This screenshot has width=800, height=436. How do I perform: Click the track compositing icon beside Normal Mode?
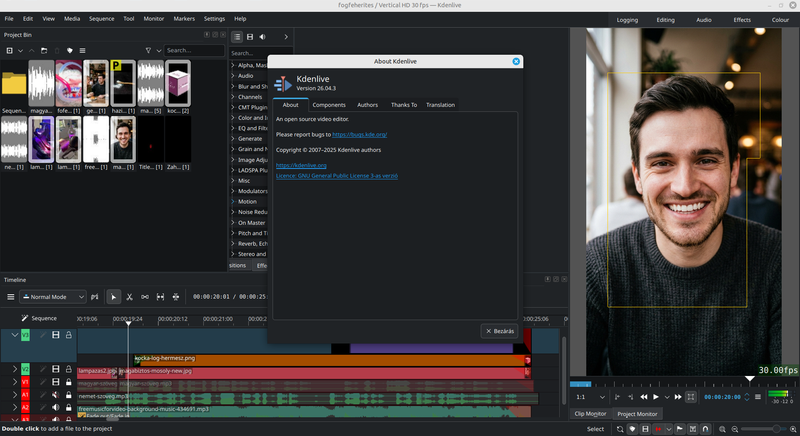click(95, 297)
